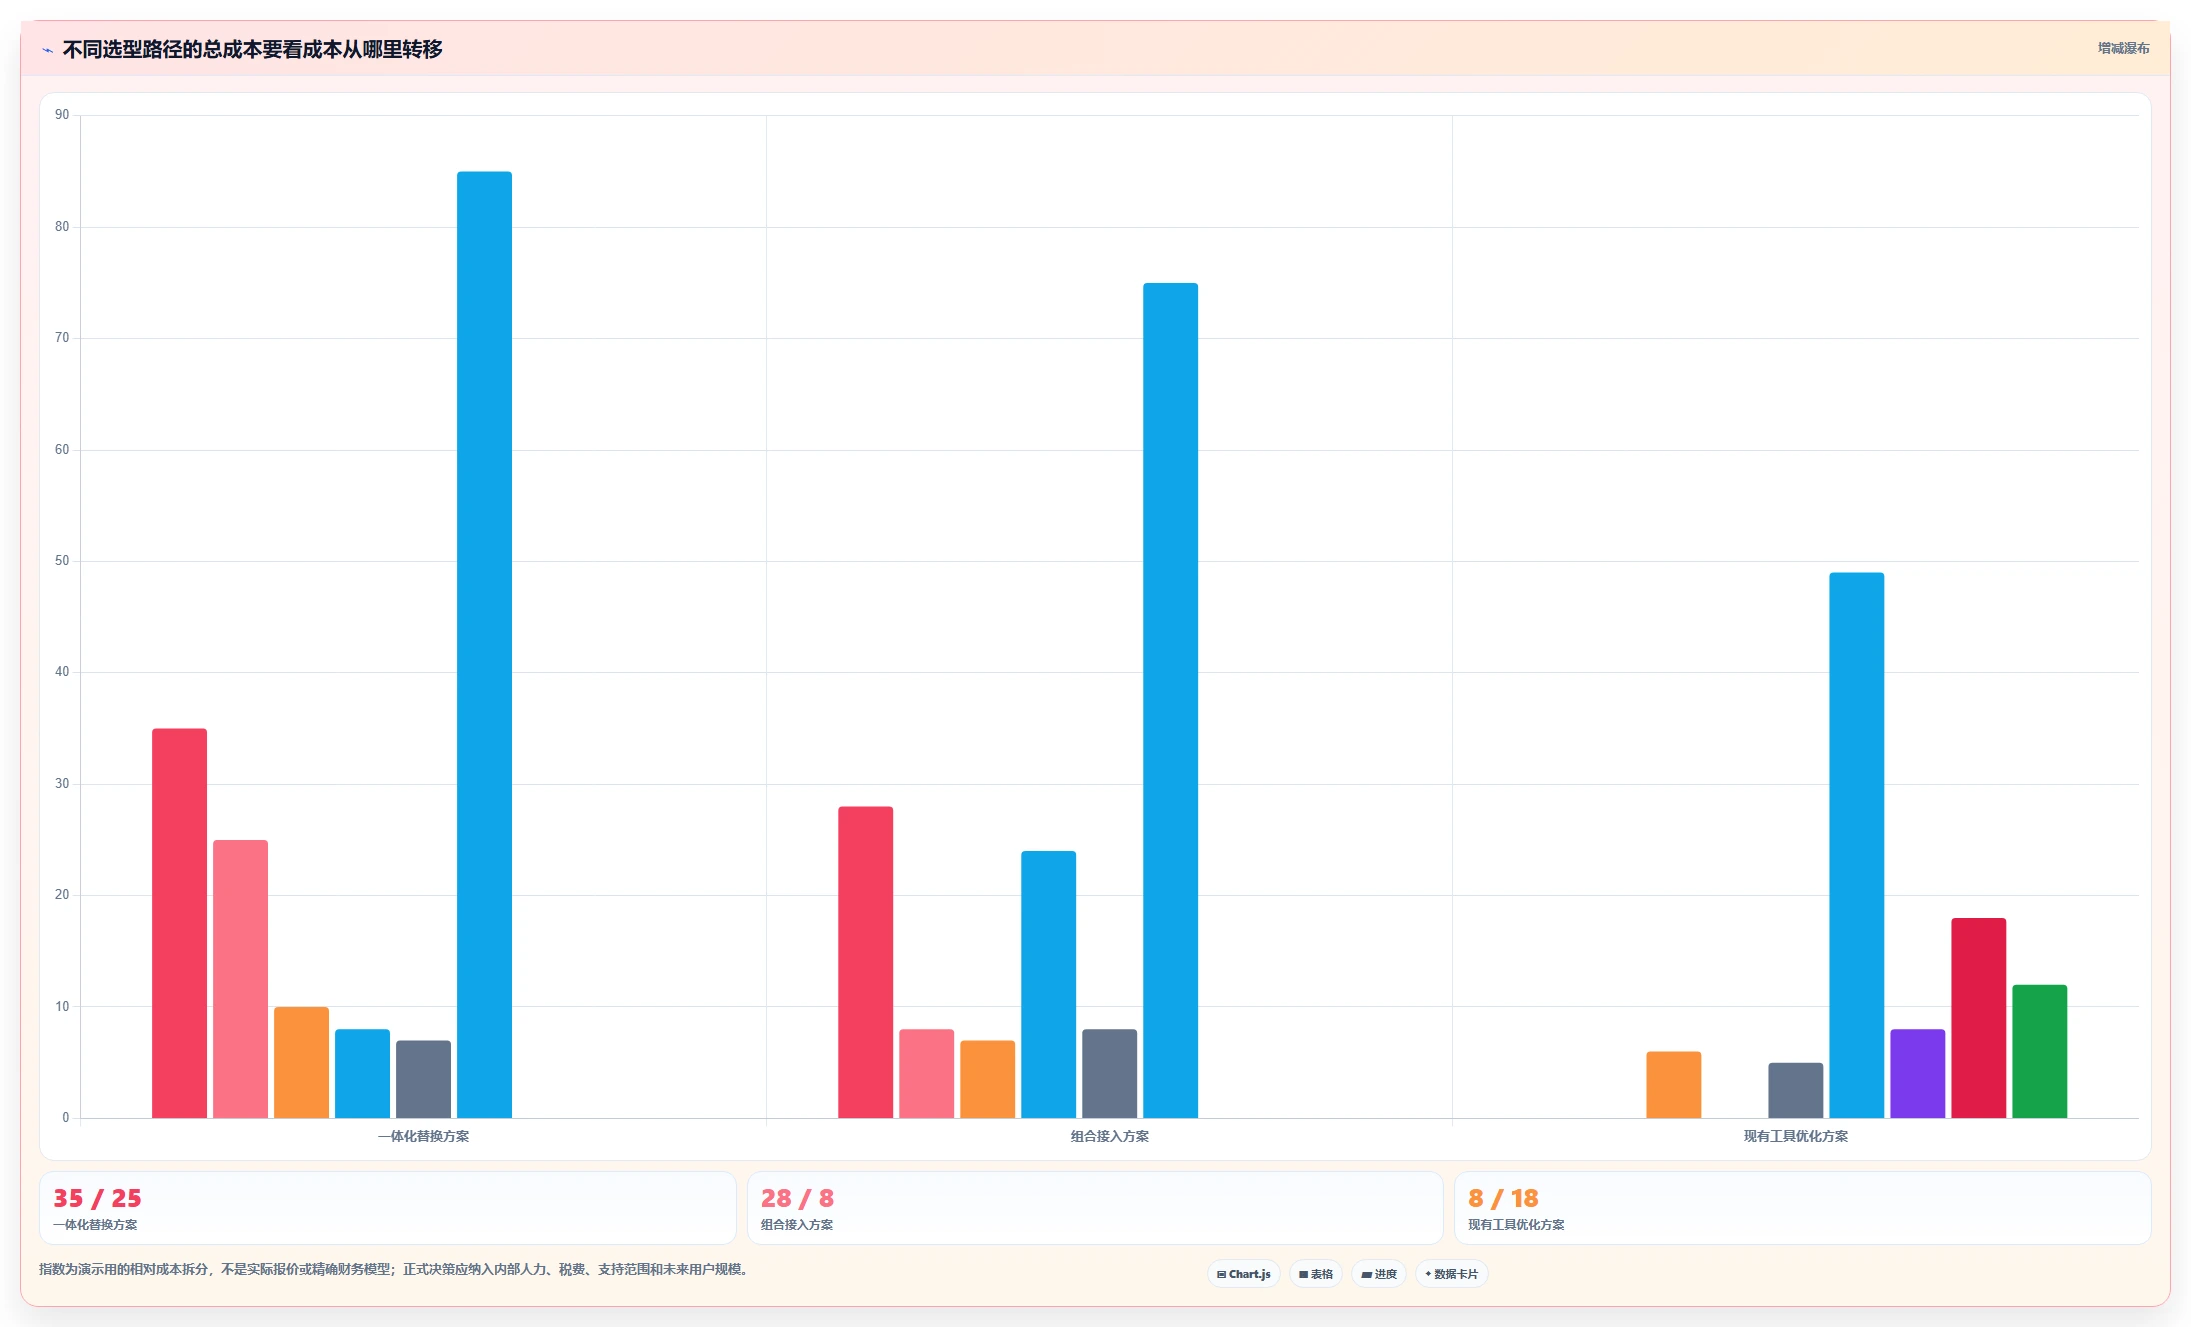The height and width of the screenshot is (1327, 2191).
Task: Select the orange 6 bar in 现有工具优化方案
Action: click(1673, 1085)
